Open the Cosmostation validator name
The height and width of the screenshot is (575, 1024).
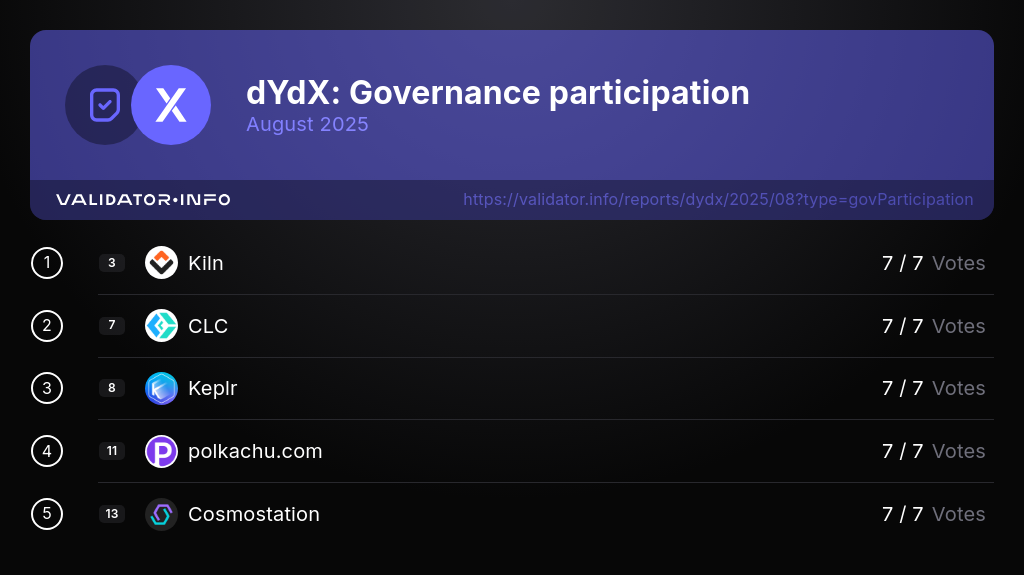(x=254, y=514)
